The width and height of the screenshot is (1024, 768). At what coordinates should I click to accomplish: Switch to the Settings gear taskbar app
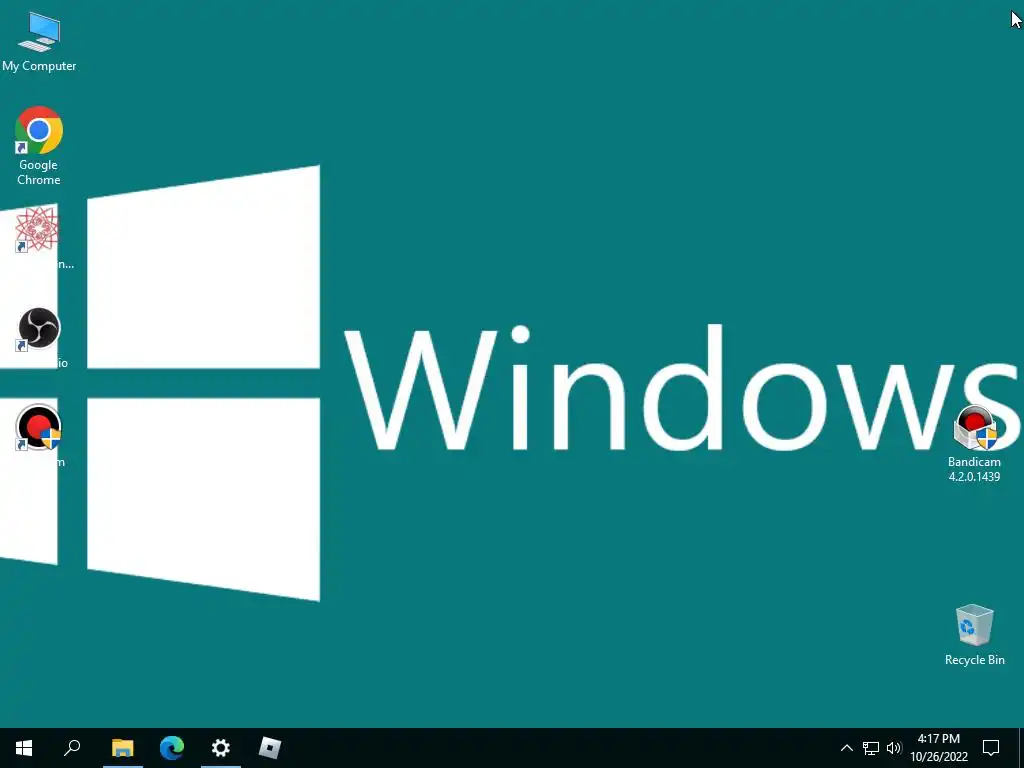pyautogui.click(x=221, y=748)
